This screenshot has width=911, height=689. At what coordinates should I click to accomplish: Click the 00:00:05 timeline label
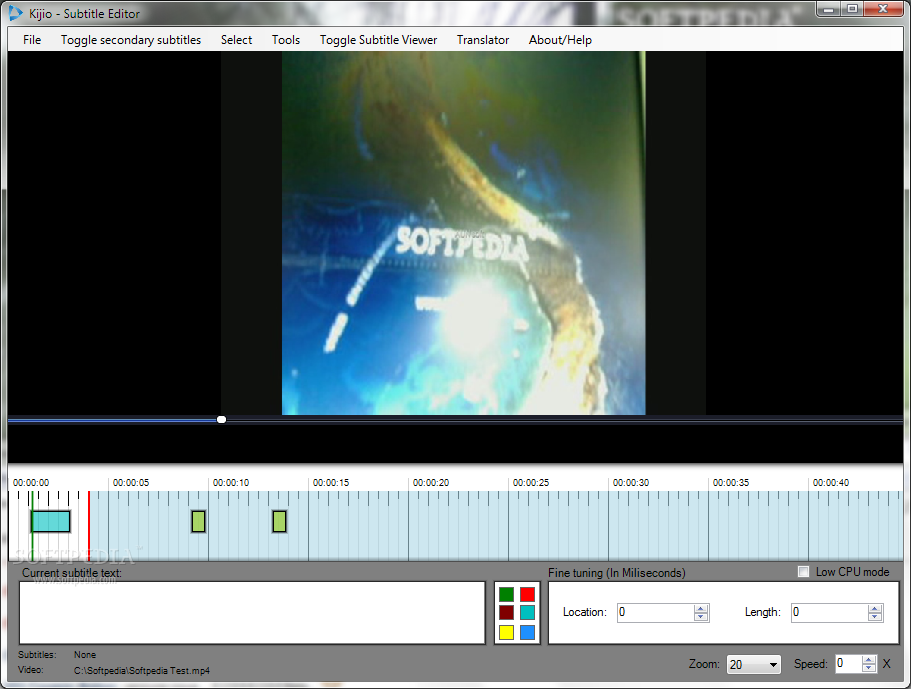click(x=131, y=482)
